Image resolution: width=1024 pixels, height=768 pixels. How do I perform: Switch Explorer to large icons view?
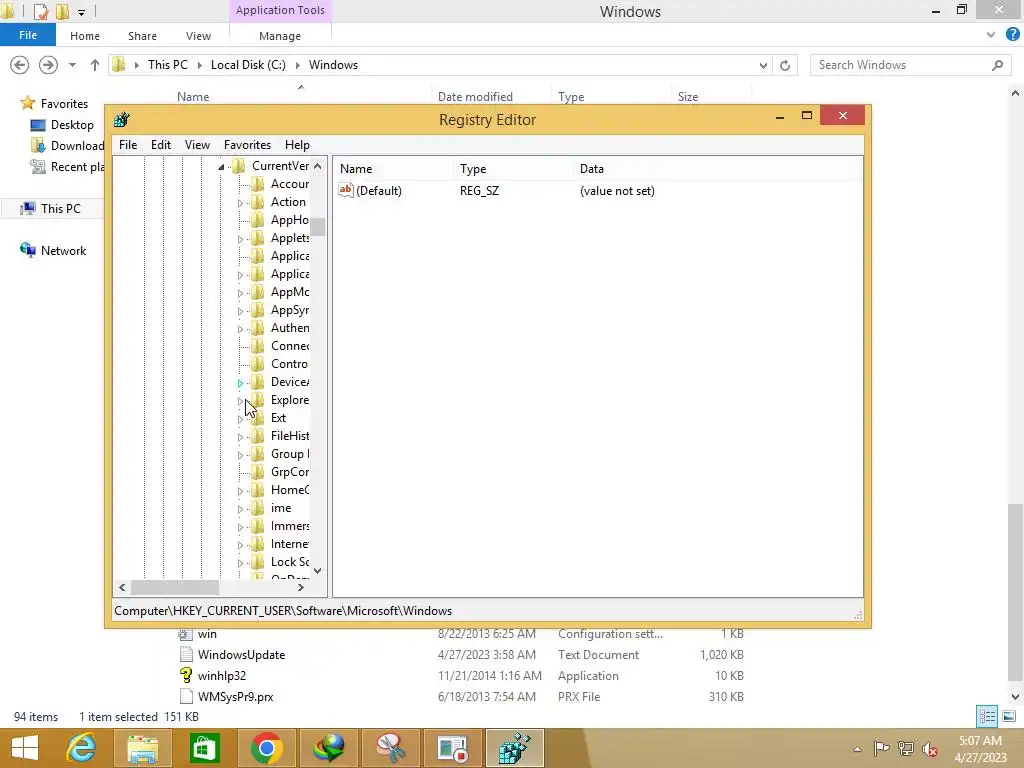(x=1008, y=716)
